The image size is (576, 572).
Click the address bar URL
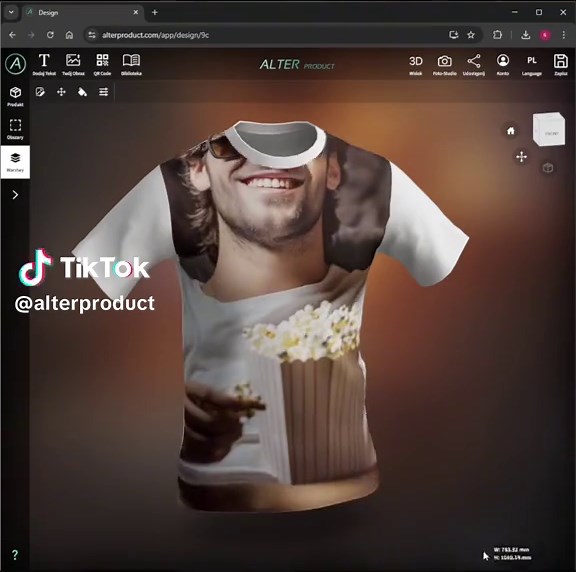click(x=155, y=35)
